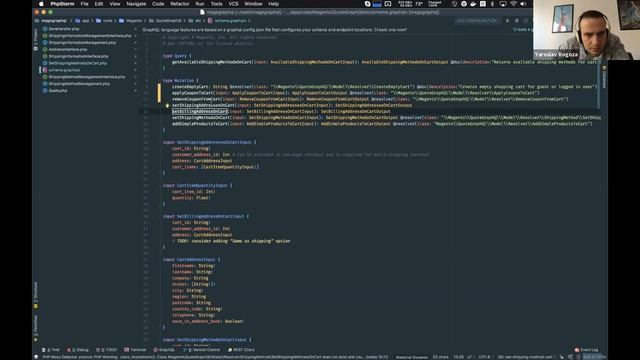Click the etc folder breadcrumb
This screenshot has height=360, width=640.
pos(195,20)
